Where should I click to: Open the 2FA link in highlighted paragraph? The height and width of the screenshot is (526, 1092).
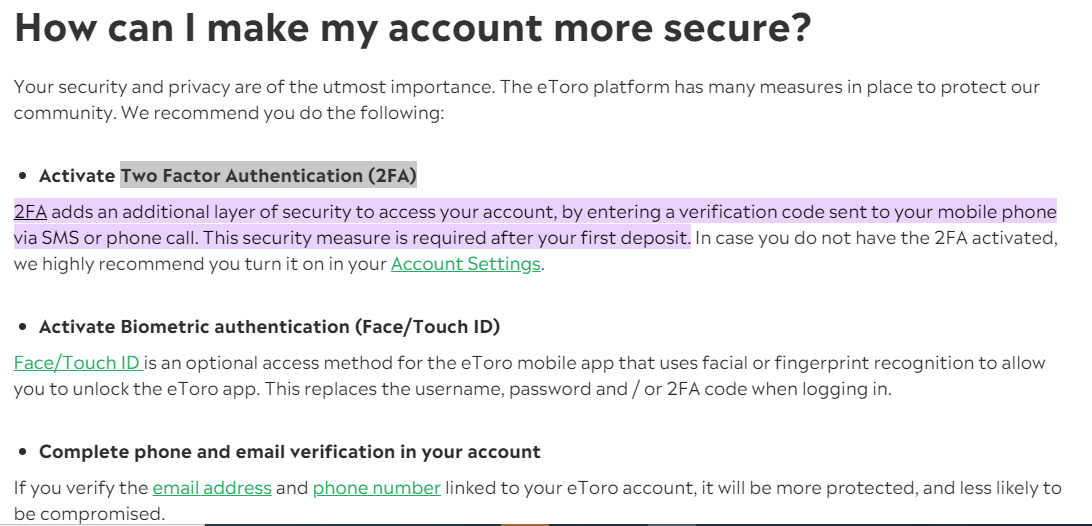(x=30, y=212)
